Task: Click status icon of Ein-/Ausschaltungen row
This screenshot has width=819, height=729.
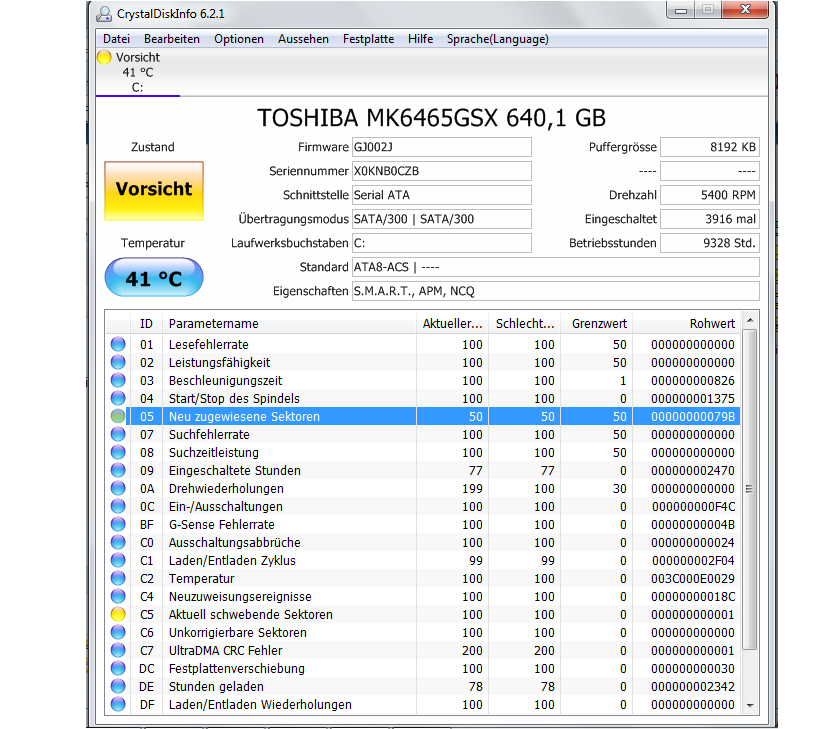Action: click(x=119, y=507)
